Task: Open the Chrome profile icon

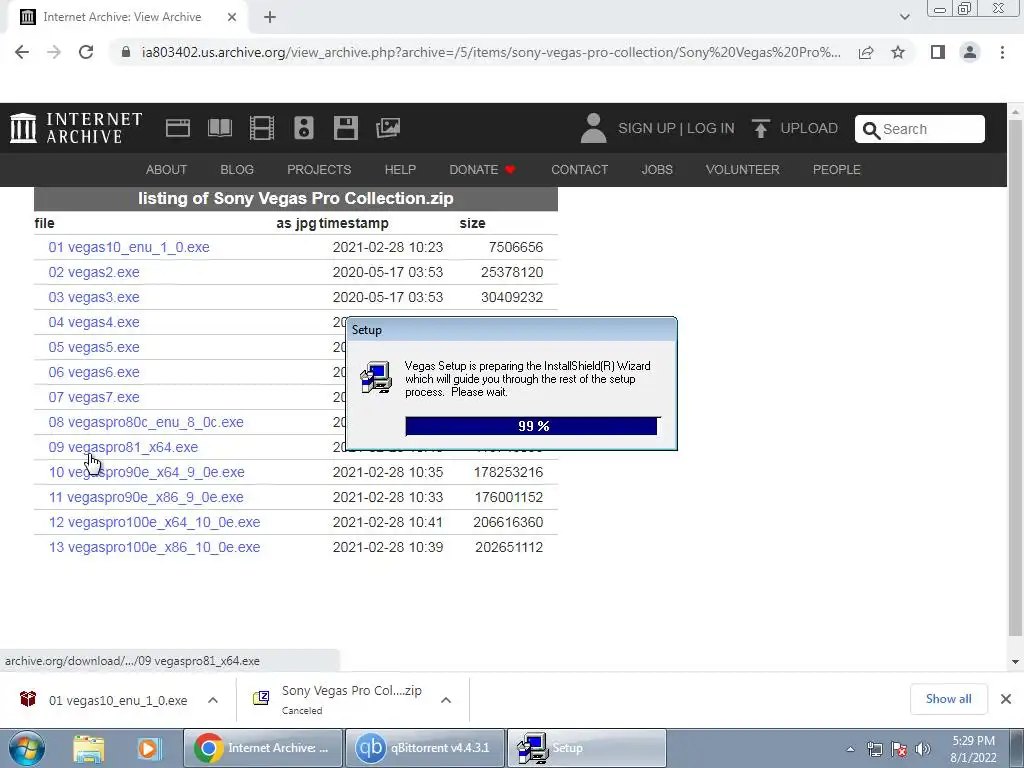Action: click(970, 52)
